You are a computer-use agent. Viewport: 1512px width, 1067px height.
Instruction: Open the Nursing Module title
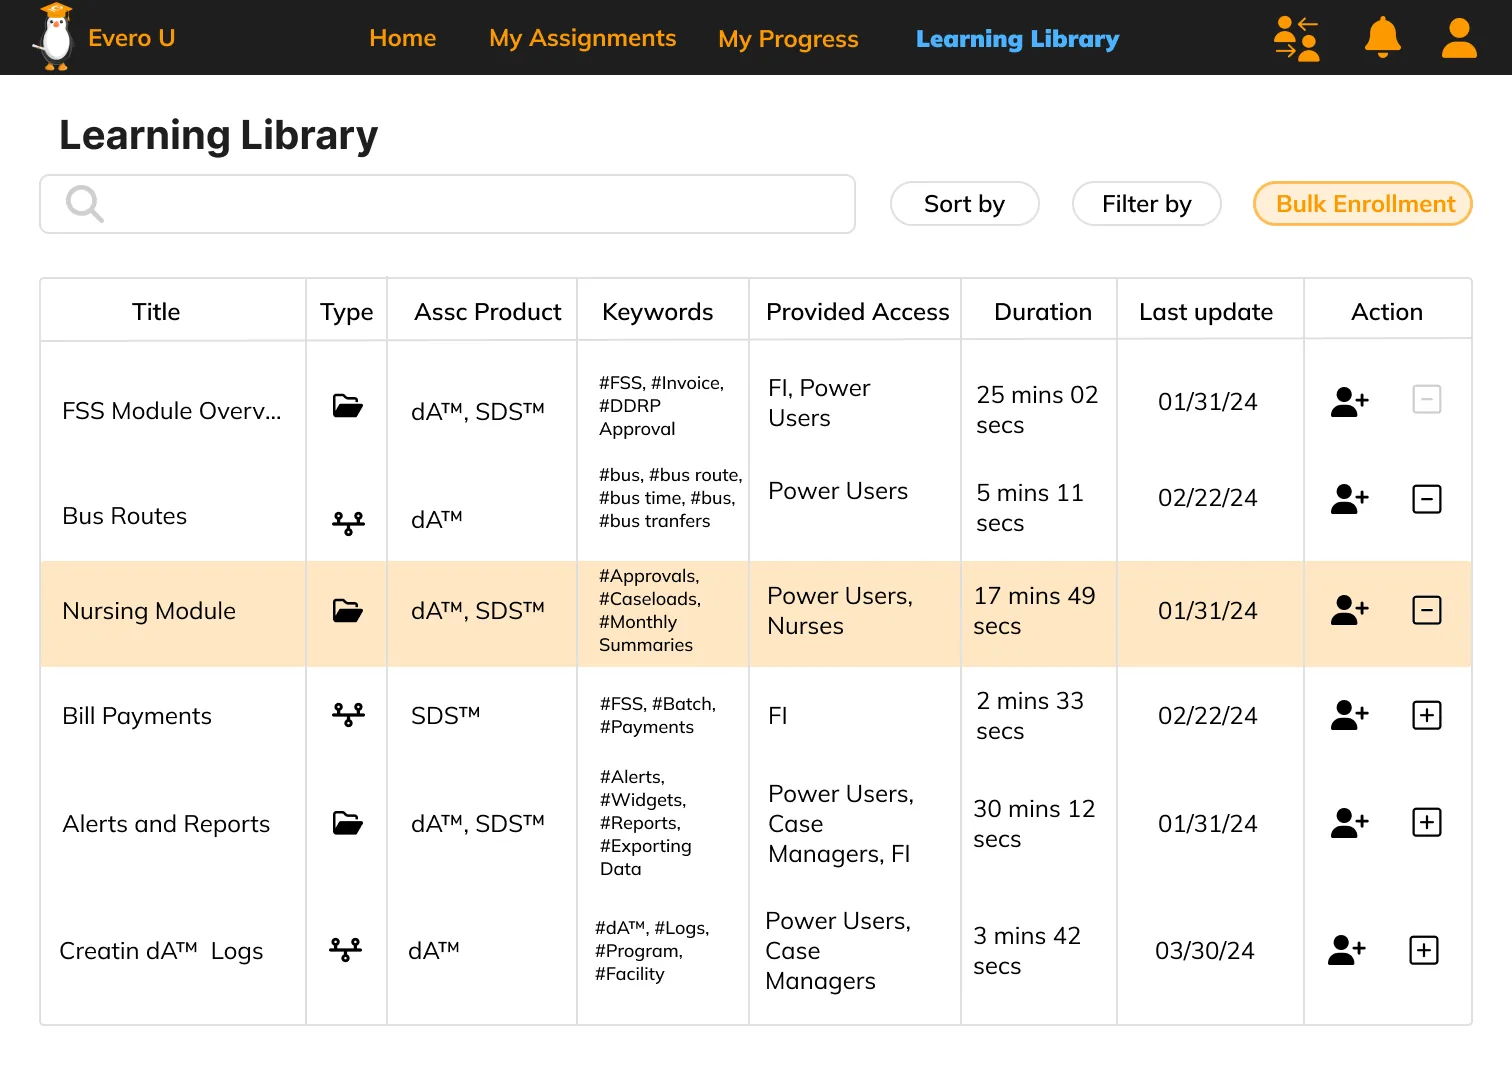(149, 611)
